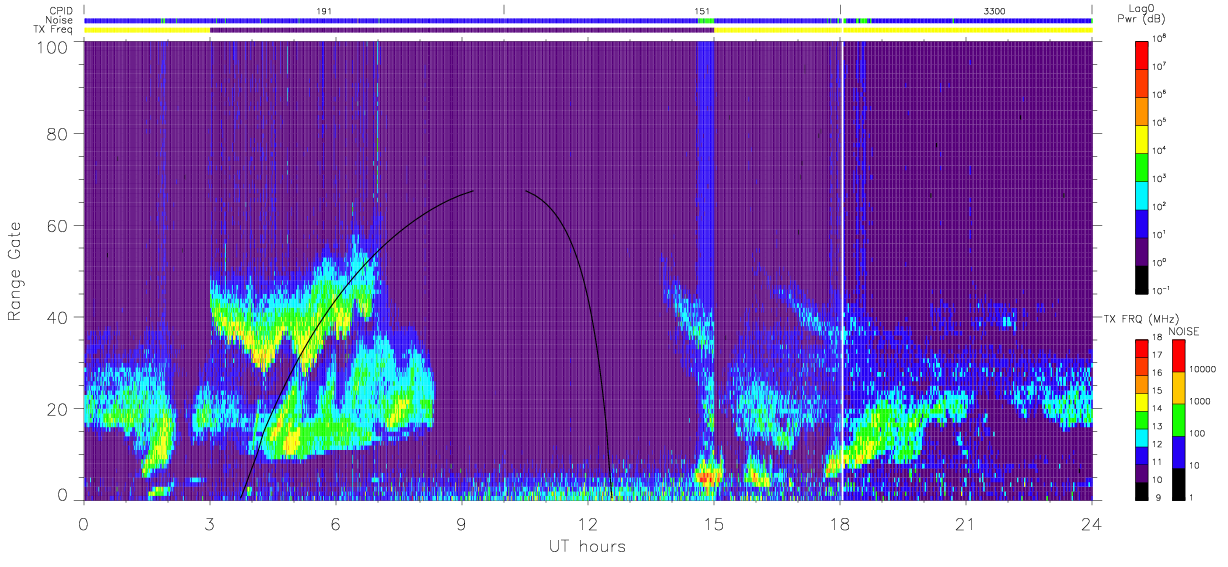Image resolution: width=1228 pixels, height=567 pixels.
Task: Select the CPID value "3300"
Action: click(x=995, y=10)
